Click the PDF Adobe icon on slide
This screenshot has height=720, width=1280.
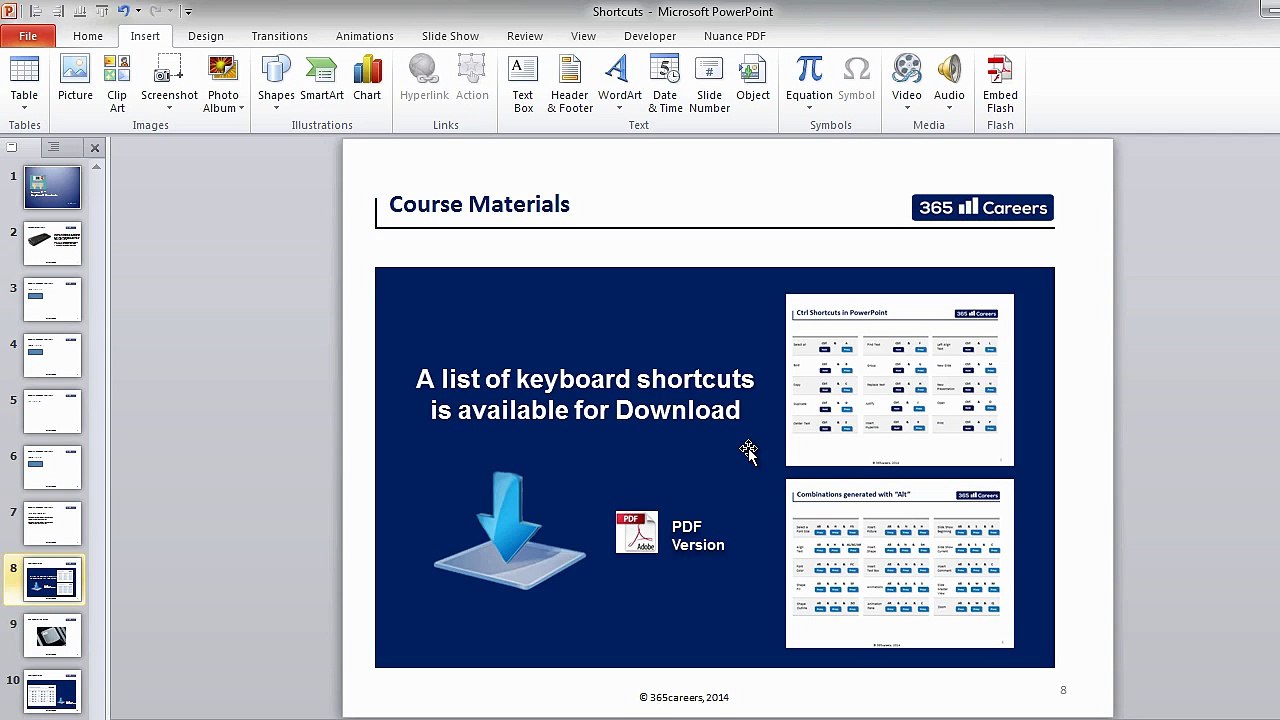[637, 532]
